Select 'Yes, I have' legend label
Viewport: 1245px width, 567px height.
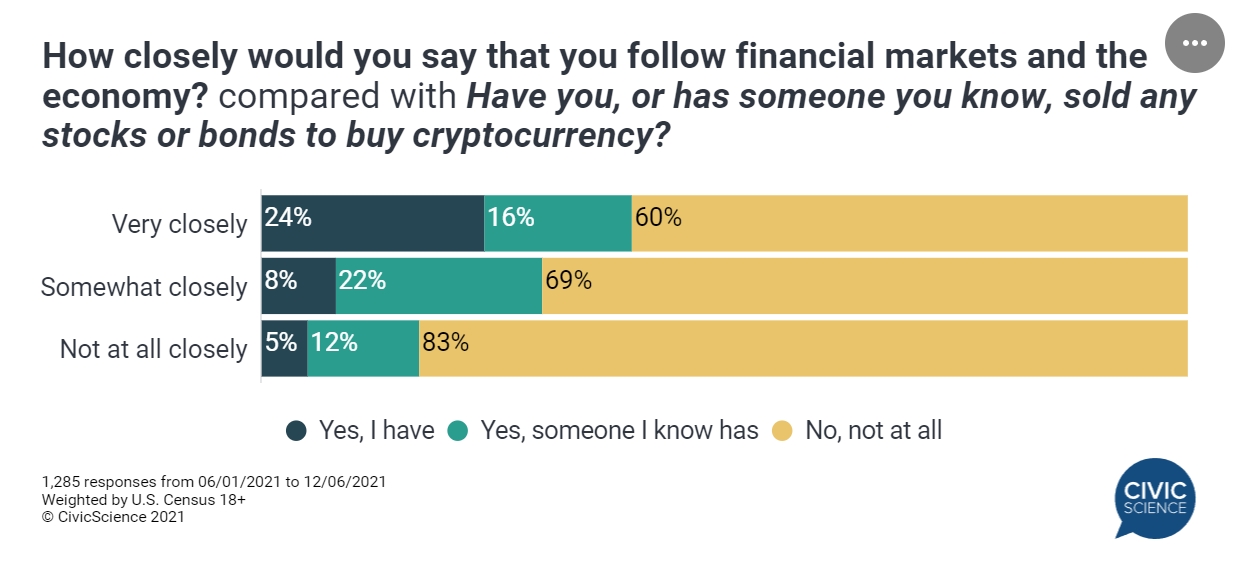[376, 431]
